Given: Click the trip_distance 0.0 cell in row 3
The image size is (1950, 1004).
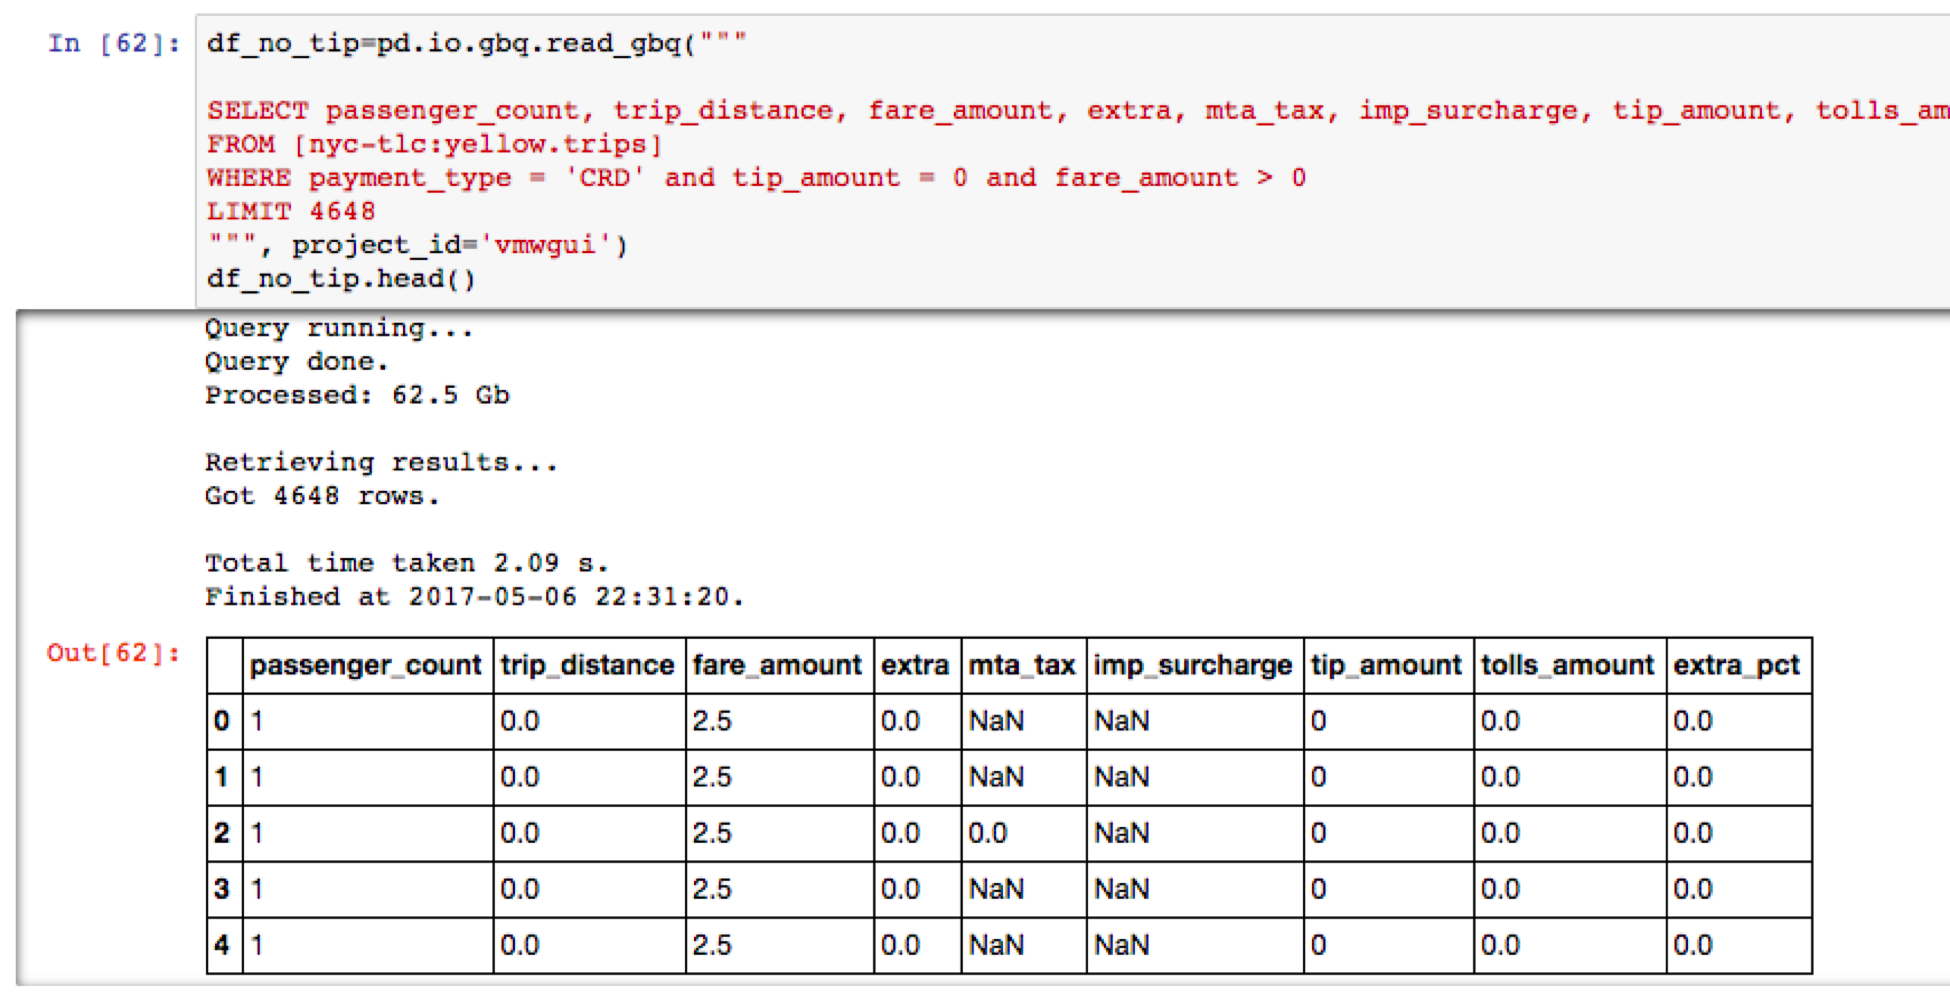Looking at the screenshot, I should (x=588, y=889).
